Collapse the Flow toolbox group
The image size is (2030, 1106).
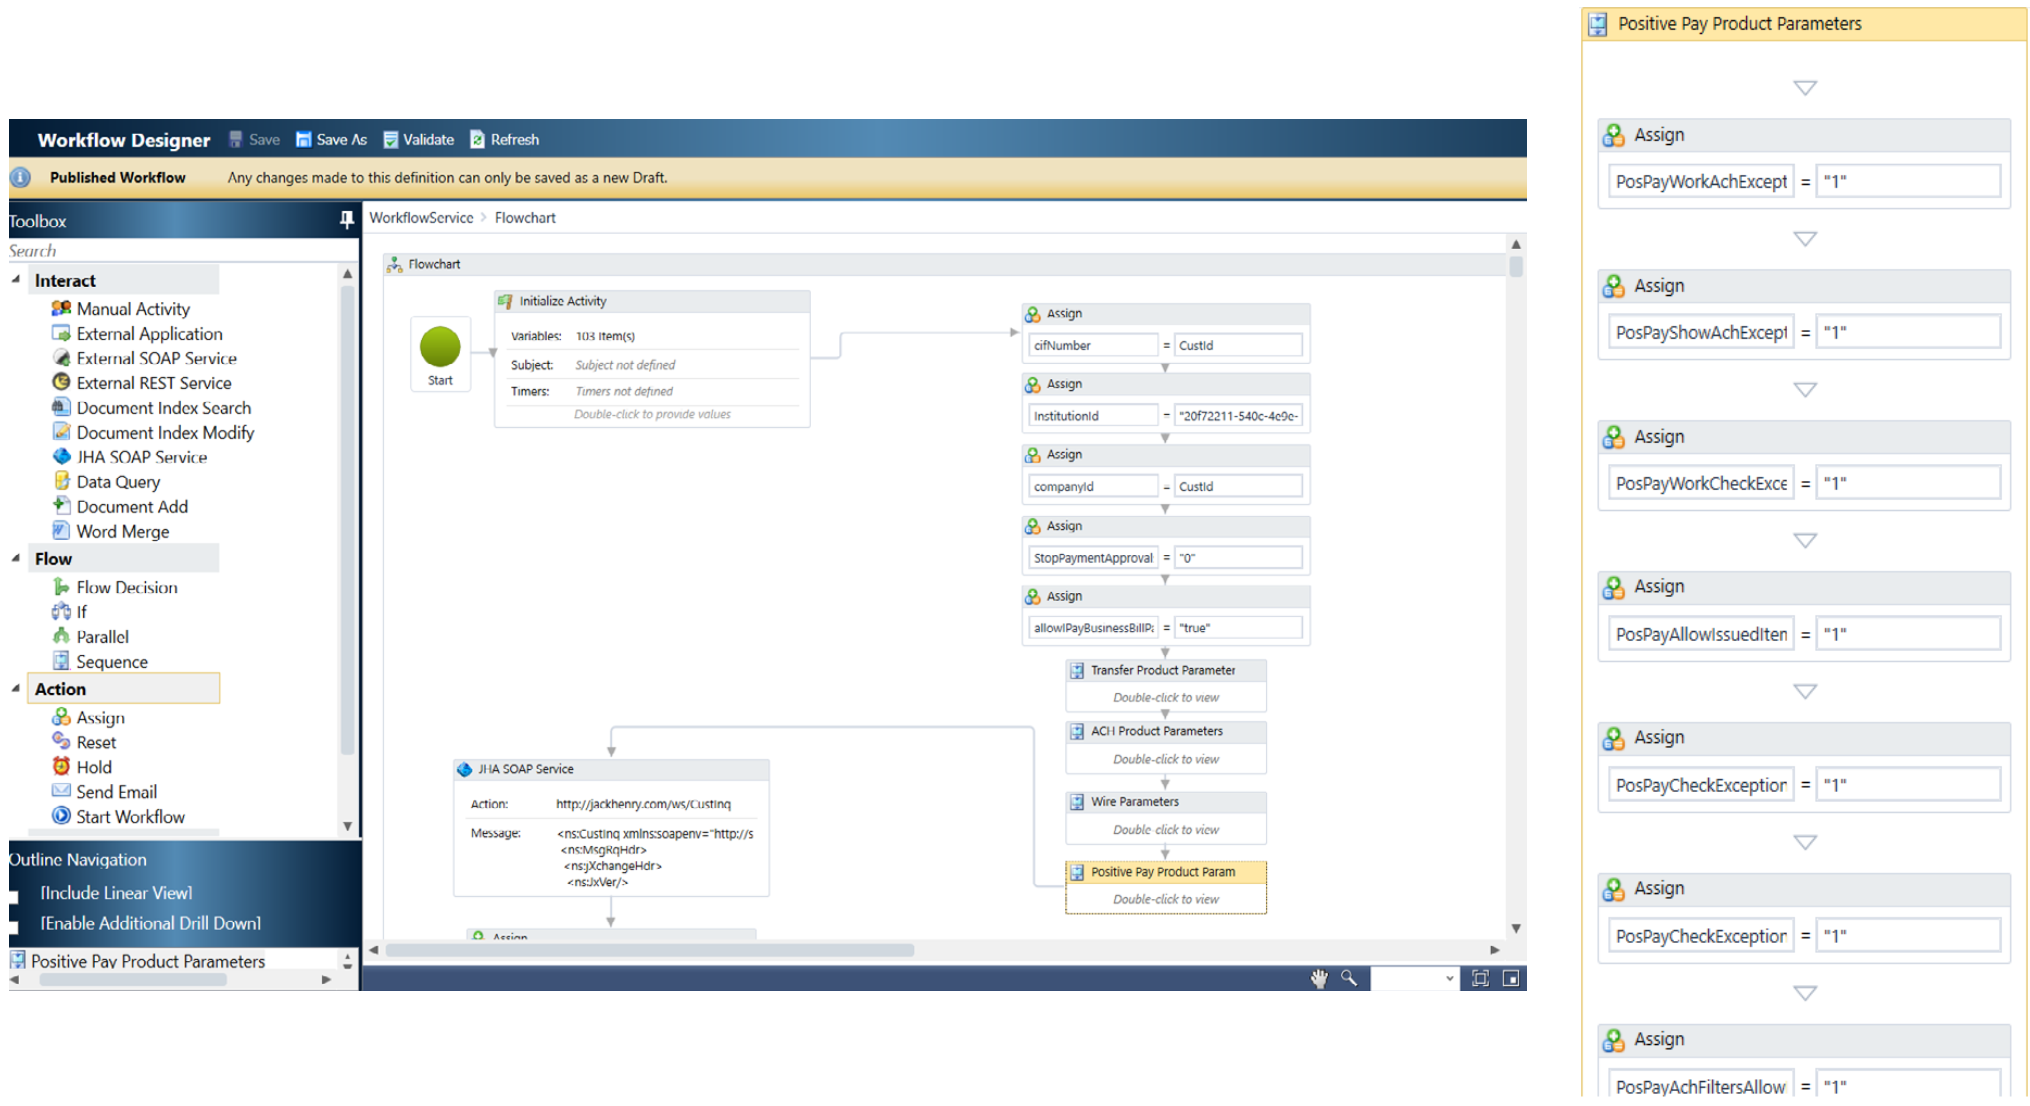click(16, 558)
